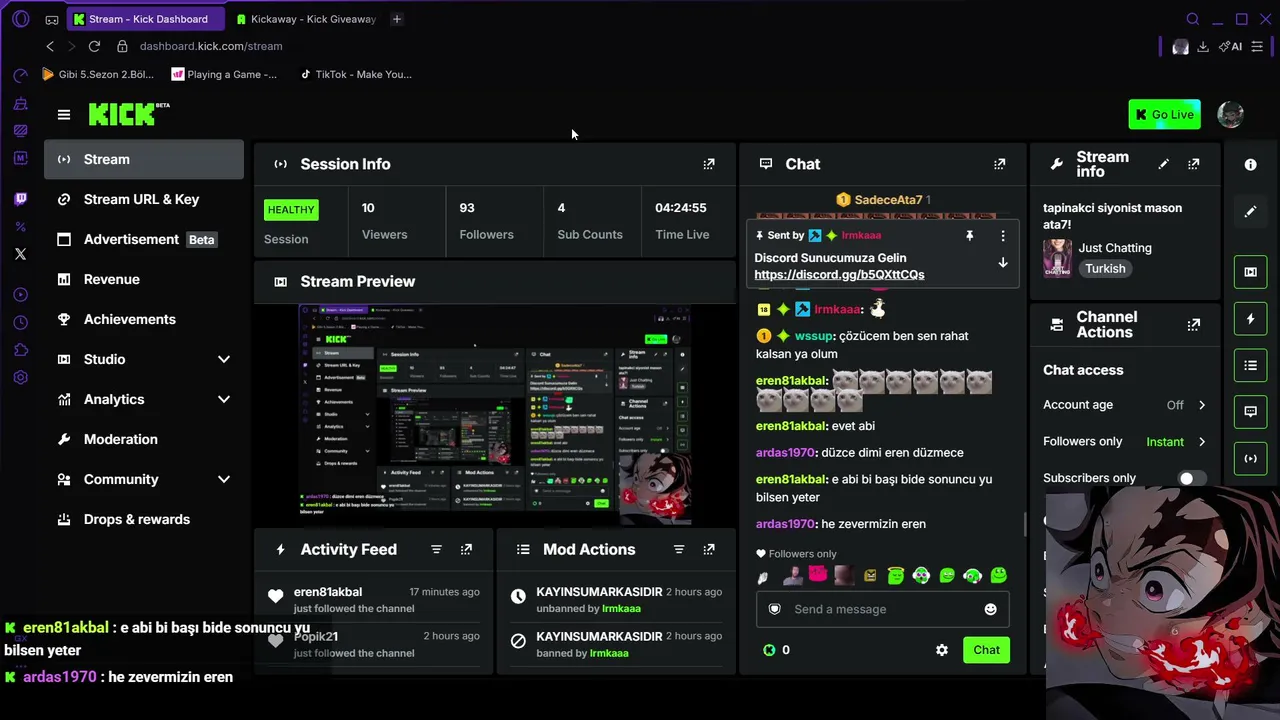Open the Achievements page
The height and width of the screenshot is (720, 1280).
[144, 319]
